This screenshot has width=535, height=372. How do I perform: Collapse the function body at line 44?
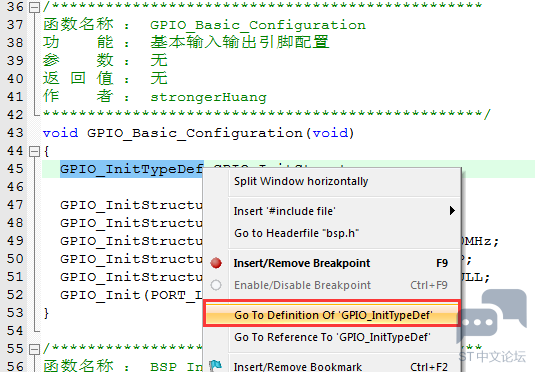(34, 151)
